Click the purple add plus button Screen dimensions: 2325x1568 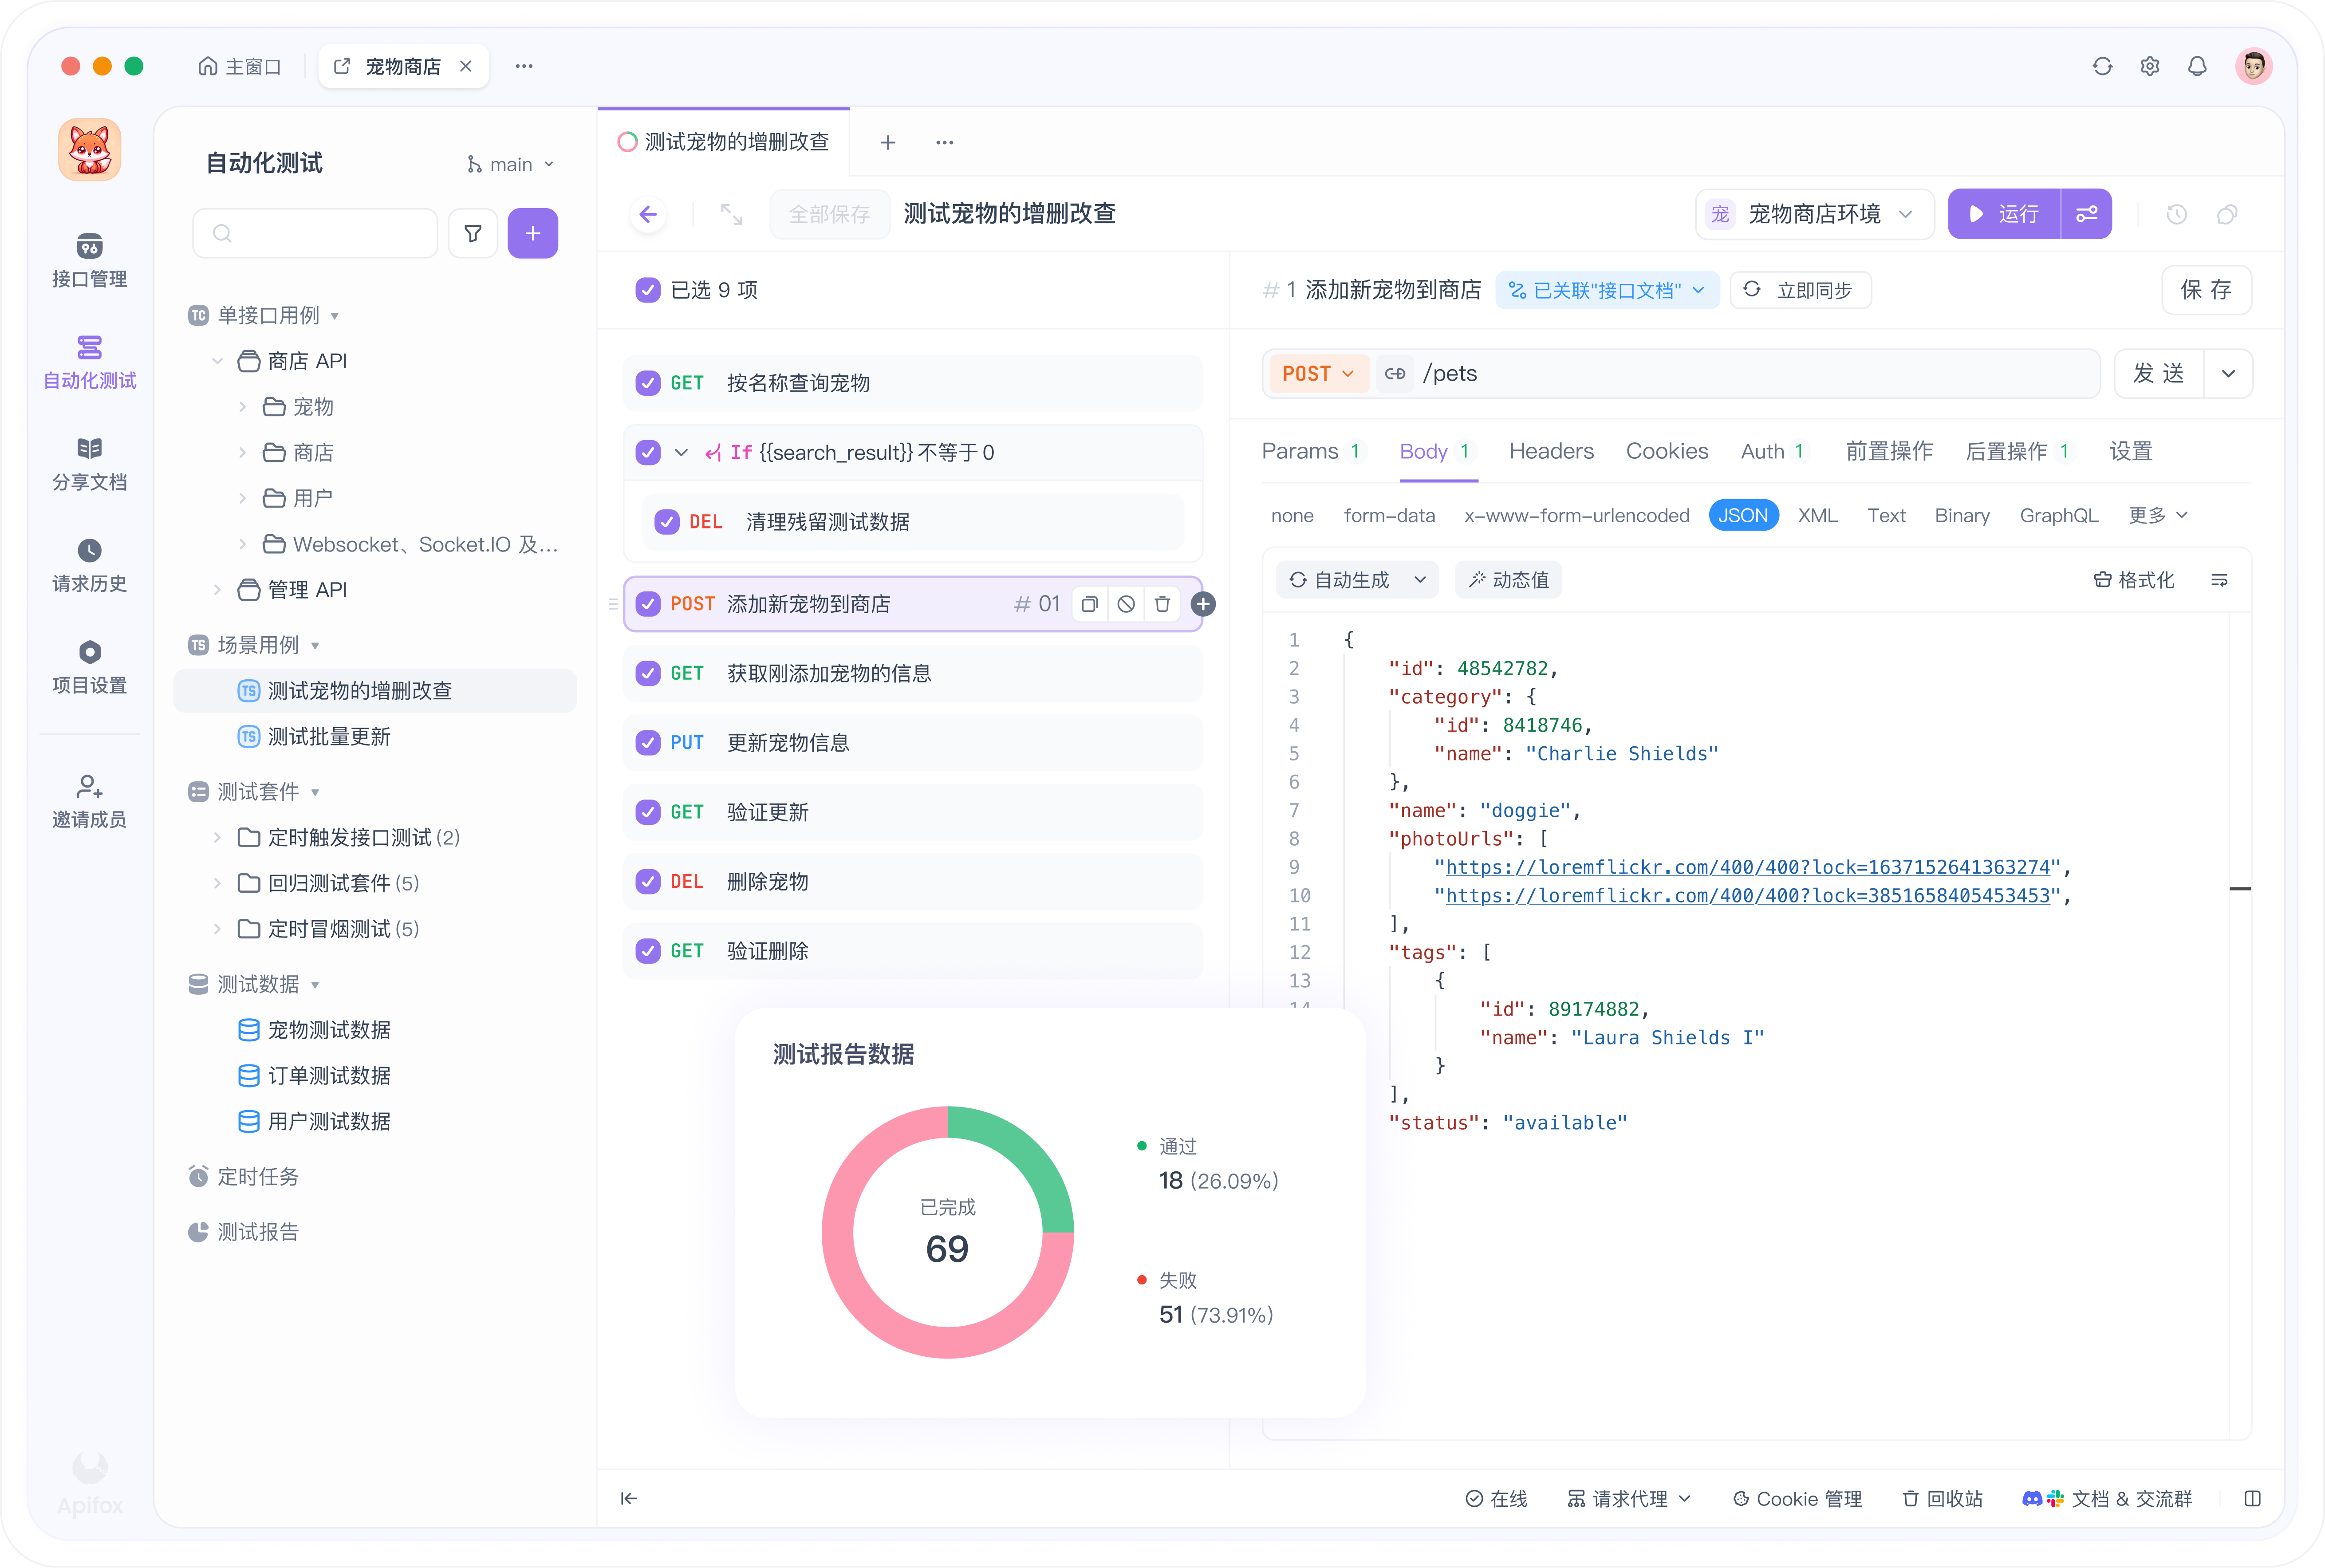[x=533, y=234]
